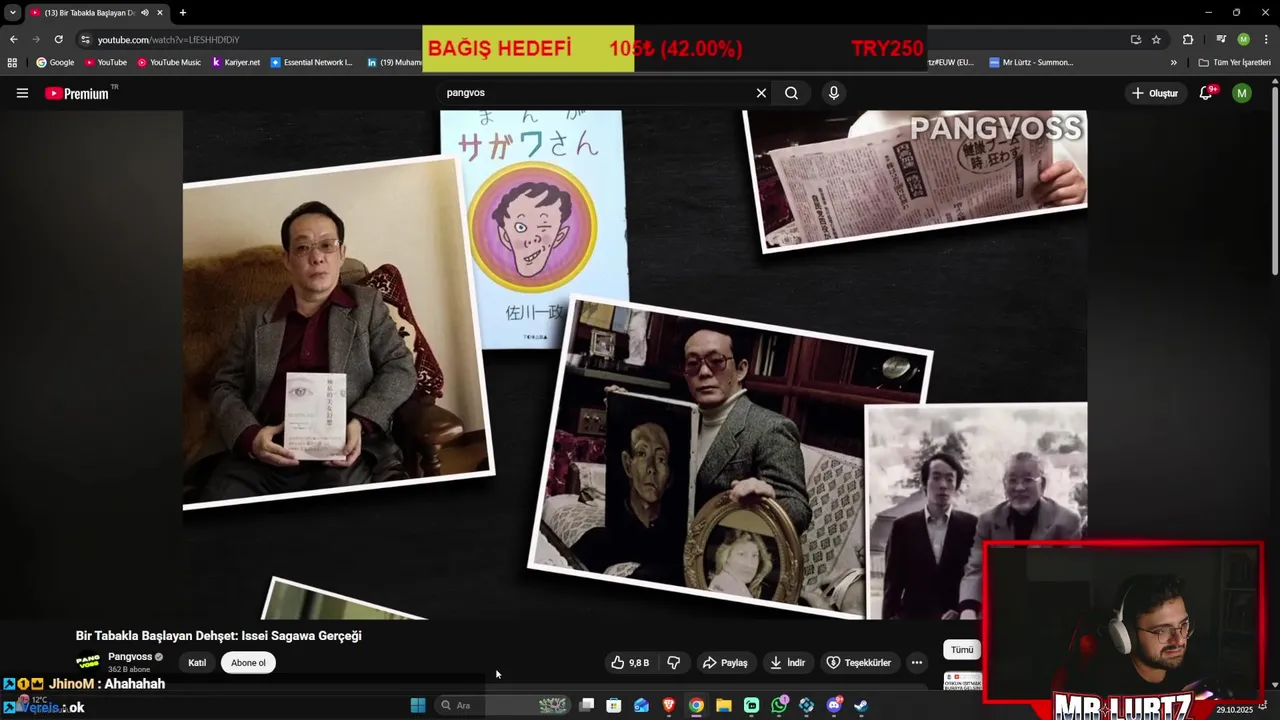
Task: Open Tüm Yer İşaretleri folder
Action: 1234,62
